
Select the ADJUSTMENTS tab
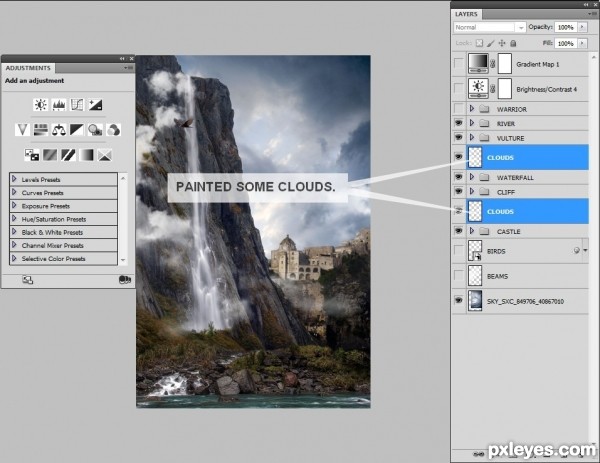tap(28, 68)
